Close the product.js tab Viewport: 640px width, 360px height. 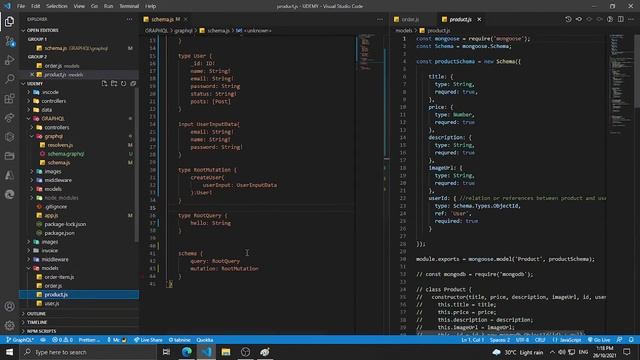pyautogui.click(x=479, y=19)
